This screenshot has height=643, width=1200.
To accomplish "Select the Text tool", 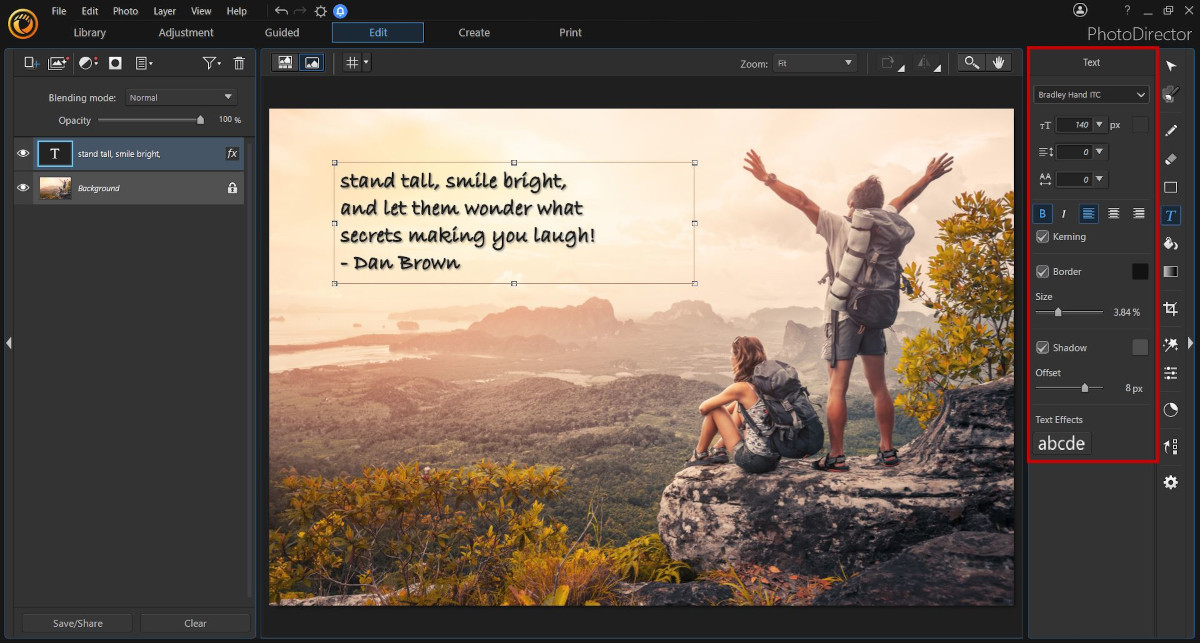I will click(x=1171, y=215).
